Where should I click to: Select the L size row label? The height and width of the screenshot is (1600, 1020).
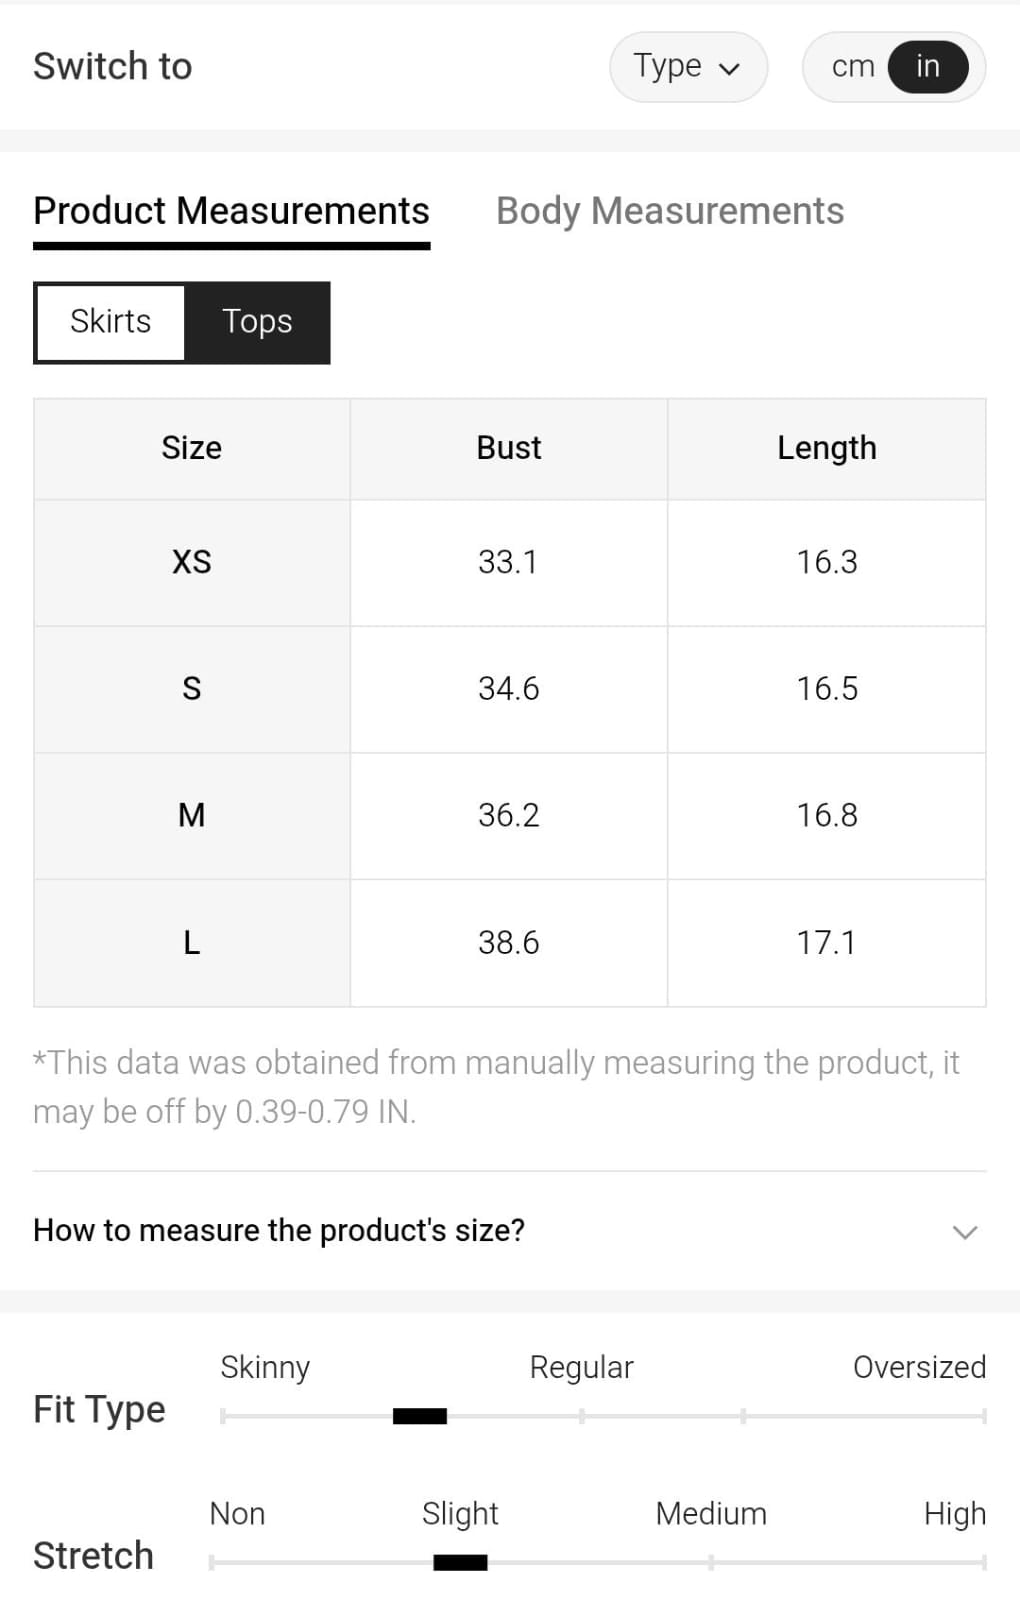coord(191,942)
